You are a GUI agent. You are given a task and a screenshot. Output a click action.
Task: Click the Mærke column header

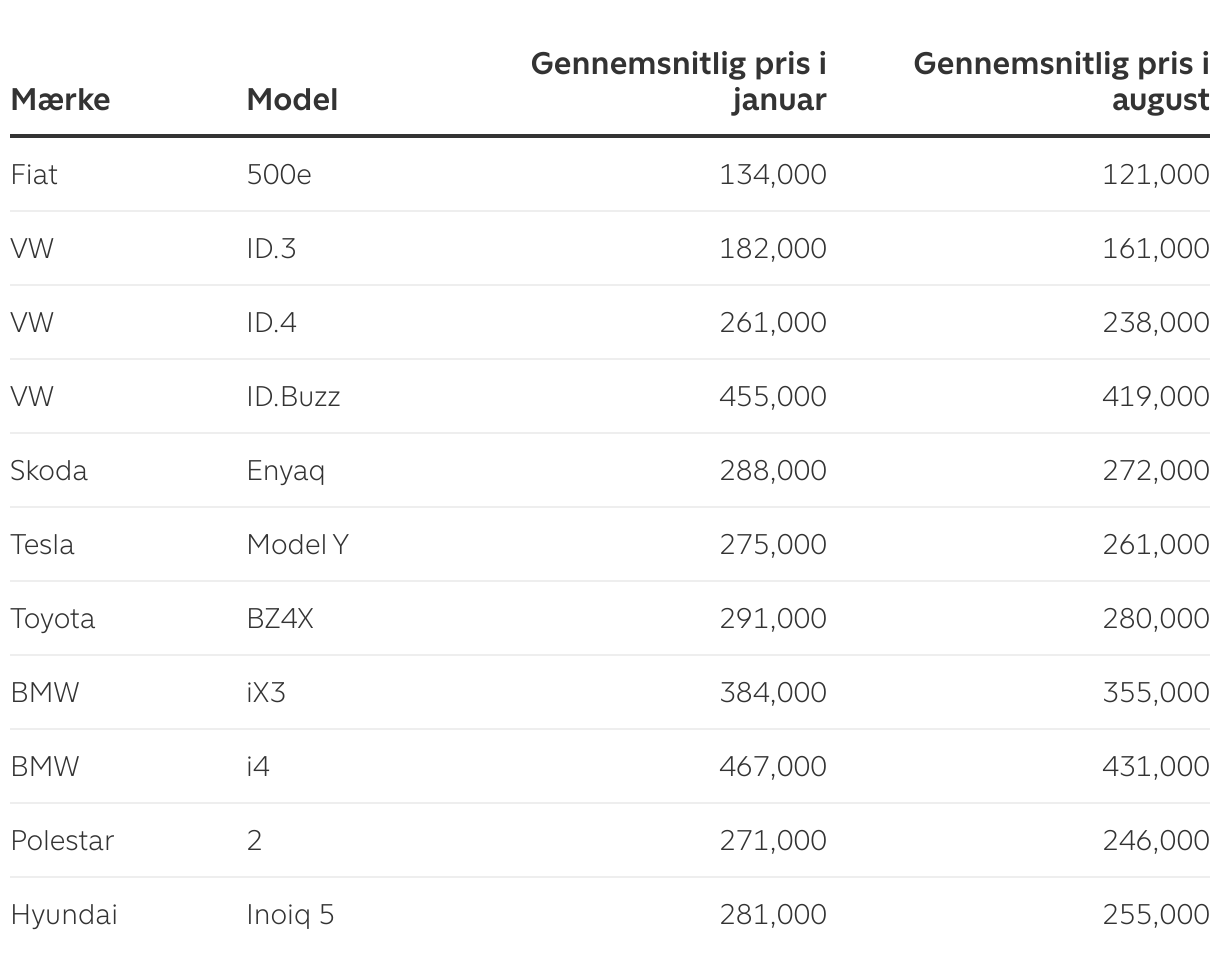pyautogui.click(x=60, y=100)
